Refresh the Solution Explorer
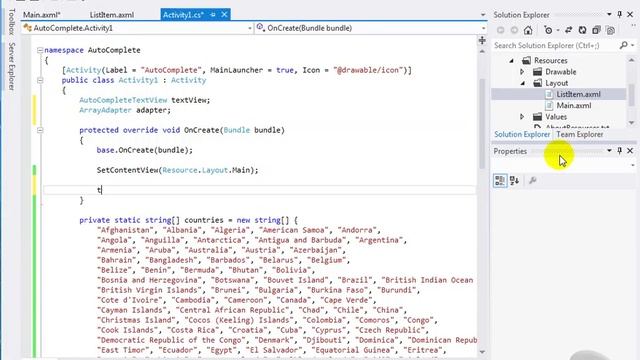640x360 pixels. (x=582, y=30)
